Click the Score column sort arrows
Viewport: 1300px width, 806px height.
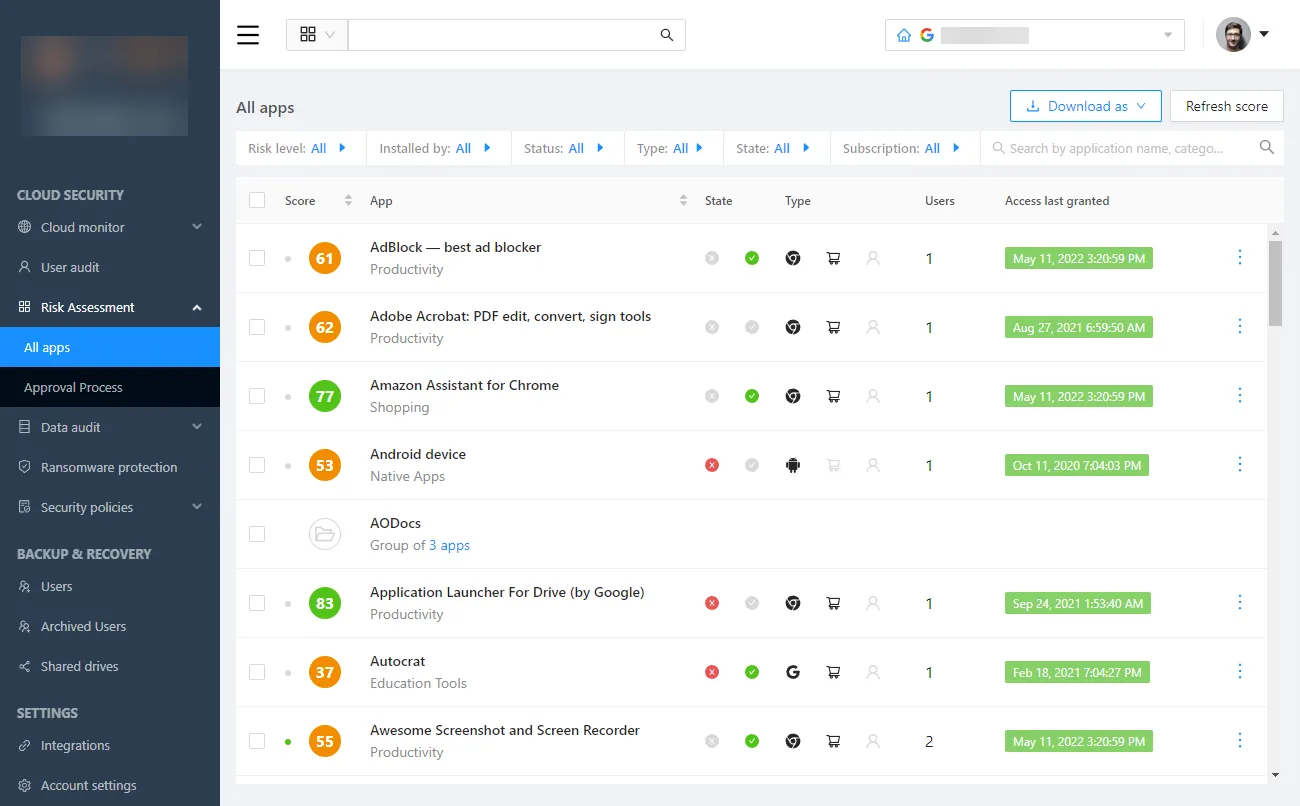coord(347,200)
